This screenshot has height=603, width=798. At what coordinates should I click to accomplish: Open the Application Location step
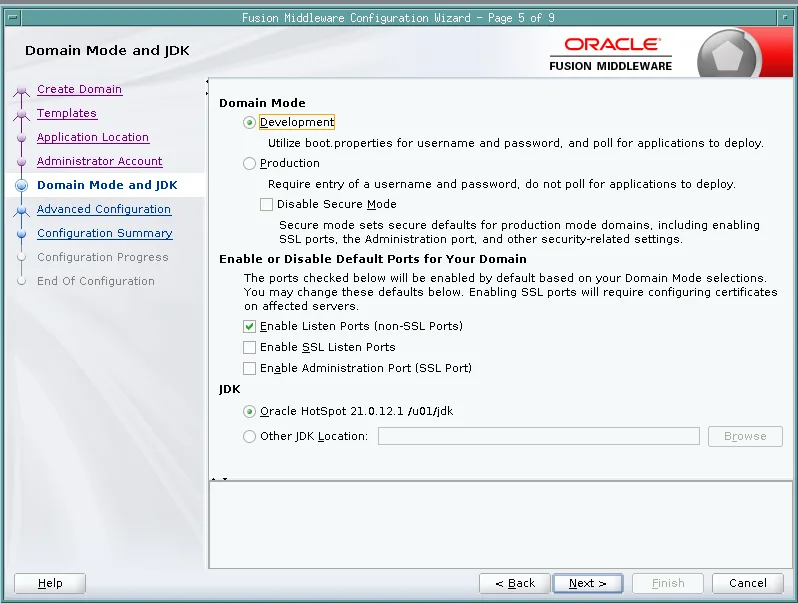(93, 137)
